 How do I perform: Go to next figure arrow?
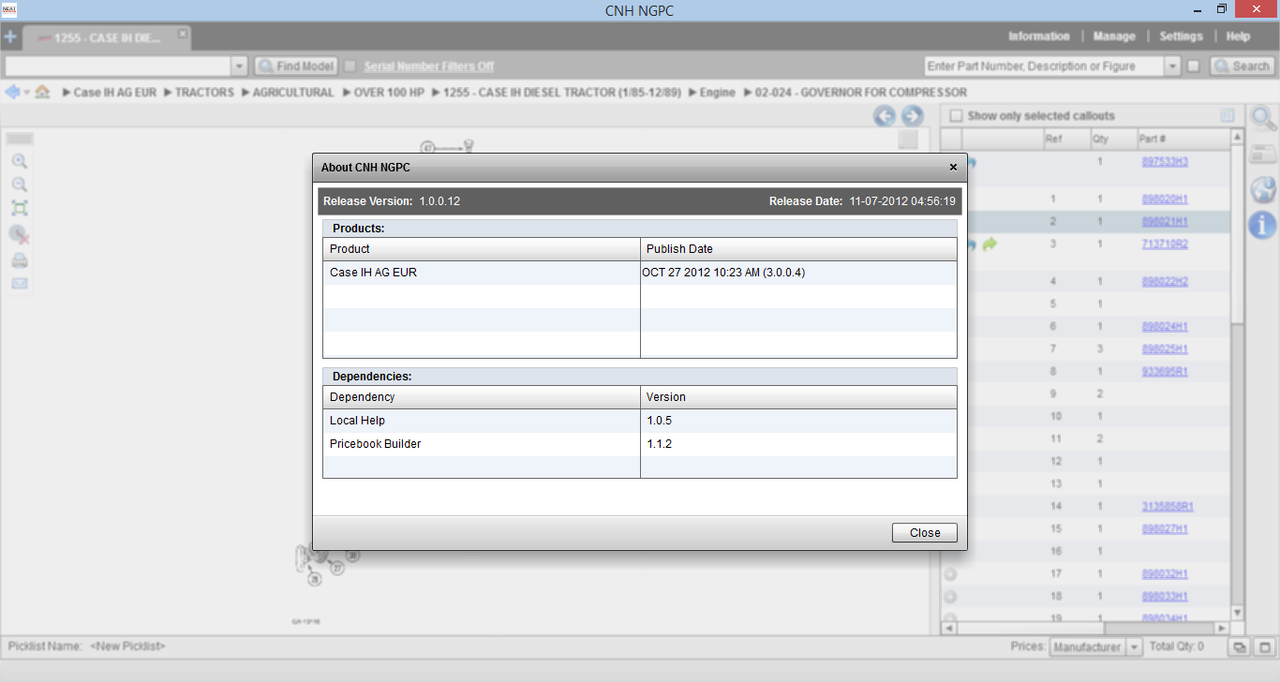point(912,116)
